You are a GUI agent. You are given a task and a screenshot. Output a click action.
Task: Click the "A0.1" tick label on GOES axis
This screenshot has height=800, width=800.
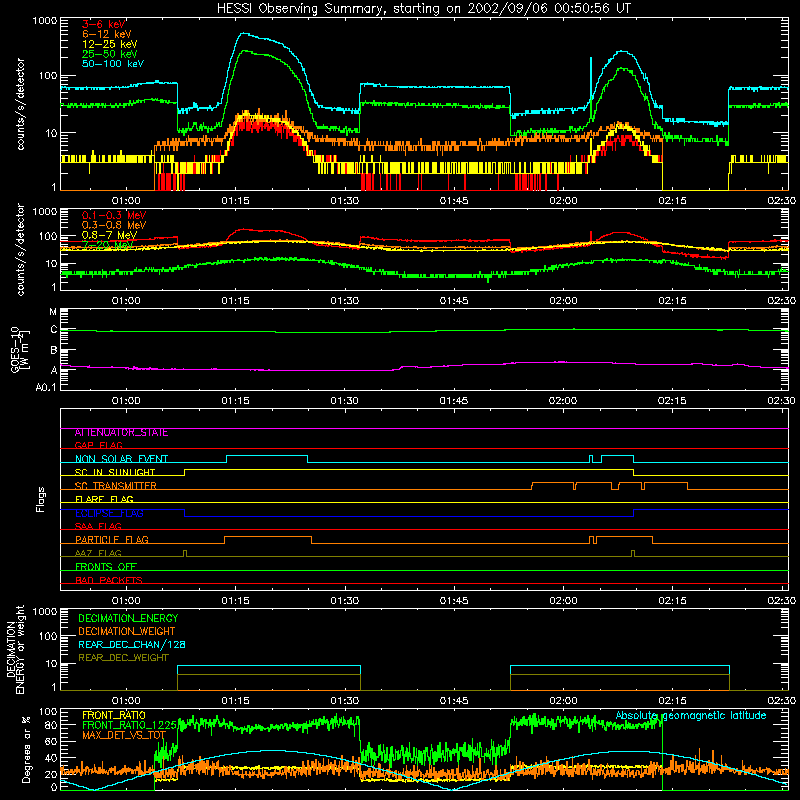[x=46, y=388]
